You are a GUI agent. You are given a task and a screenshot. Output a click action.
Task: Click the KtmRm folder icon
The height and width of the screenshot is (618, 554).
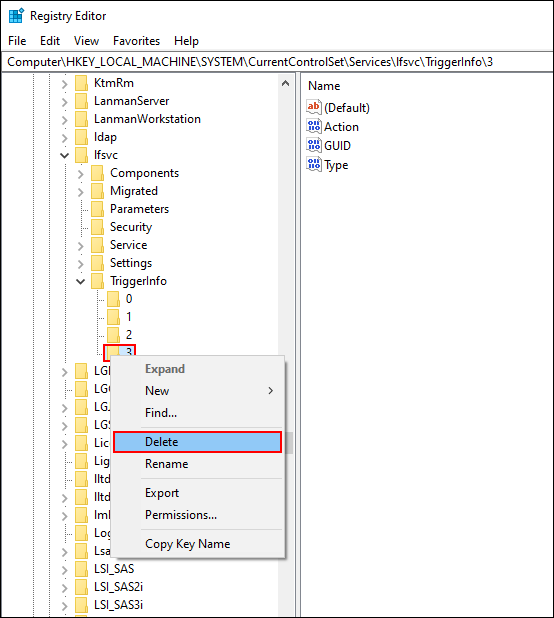tap(82, 83)
